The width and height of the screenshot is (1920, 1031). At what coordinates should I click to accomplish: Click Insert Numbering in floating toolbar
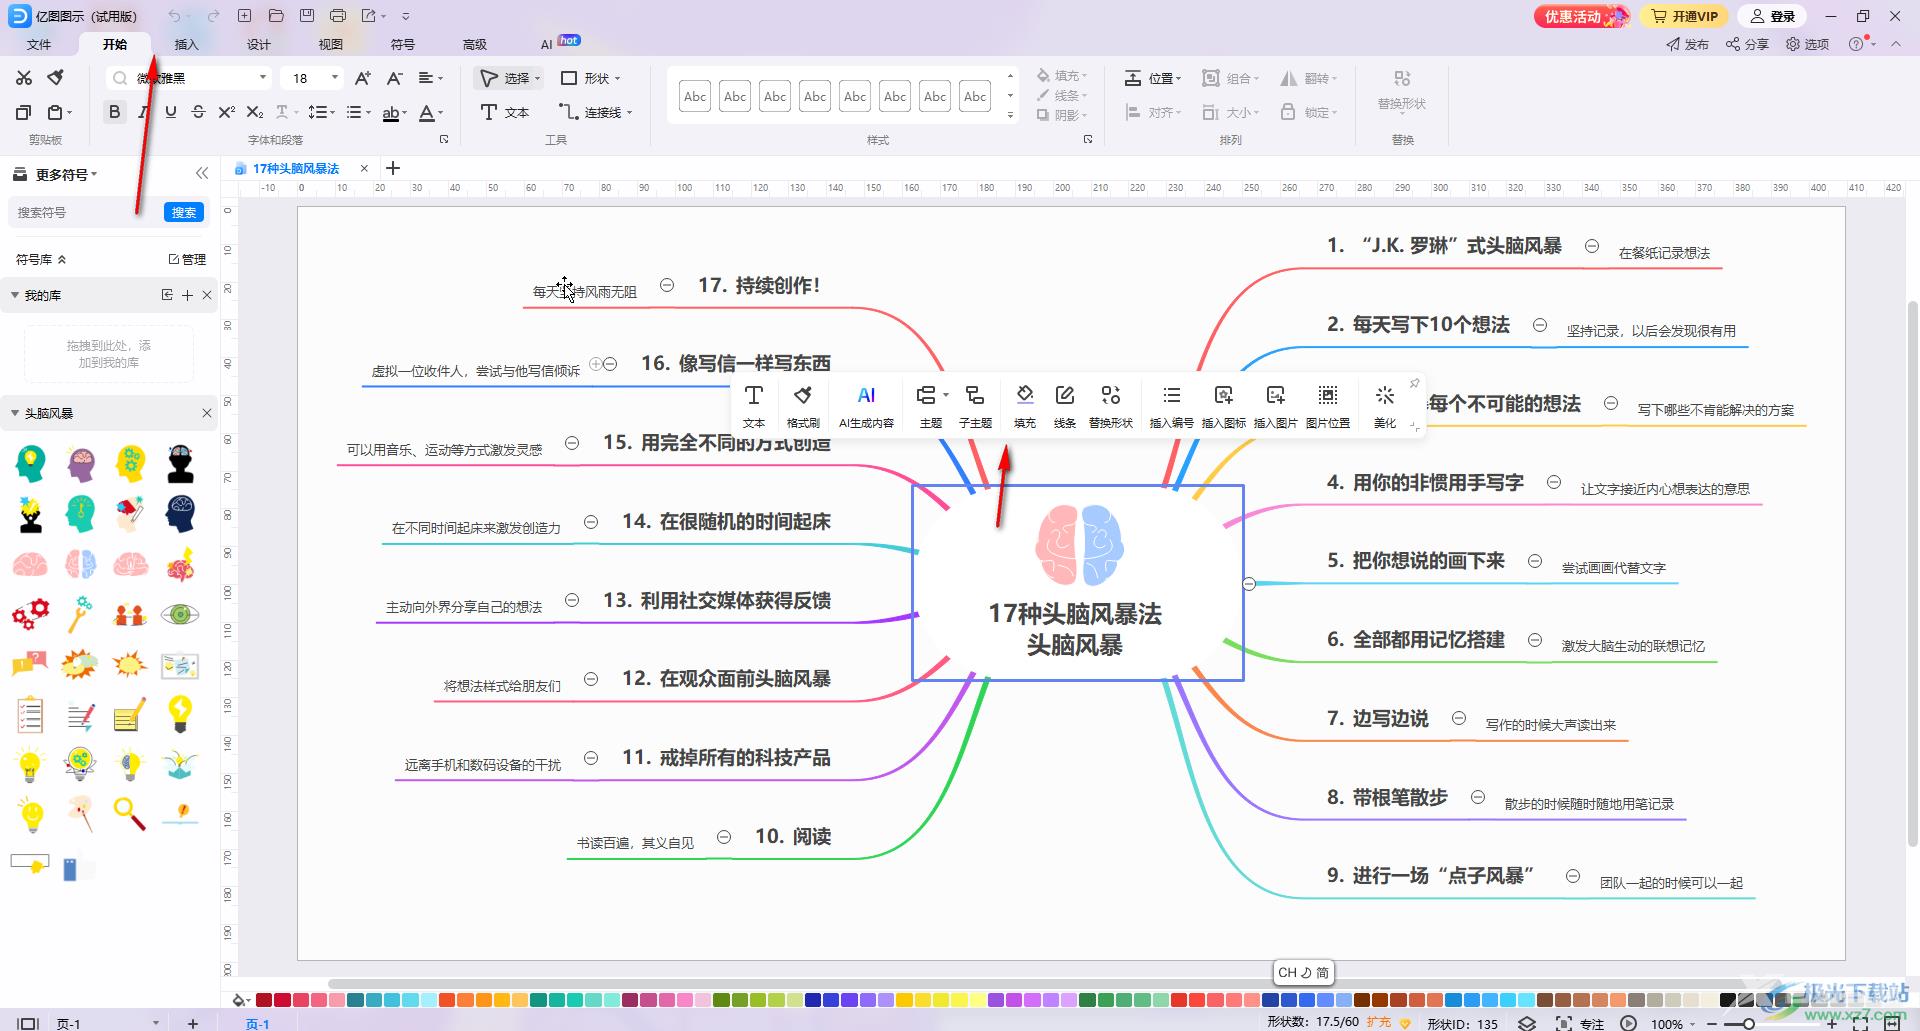point(1172,406)
